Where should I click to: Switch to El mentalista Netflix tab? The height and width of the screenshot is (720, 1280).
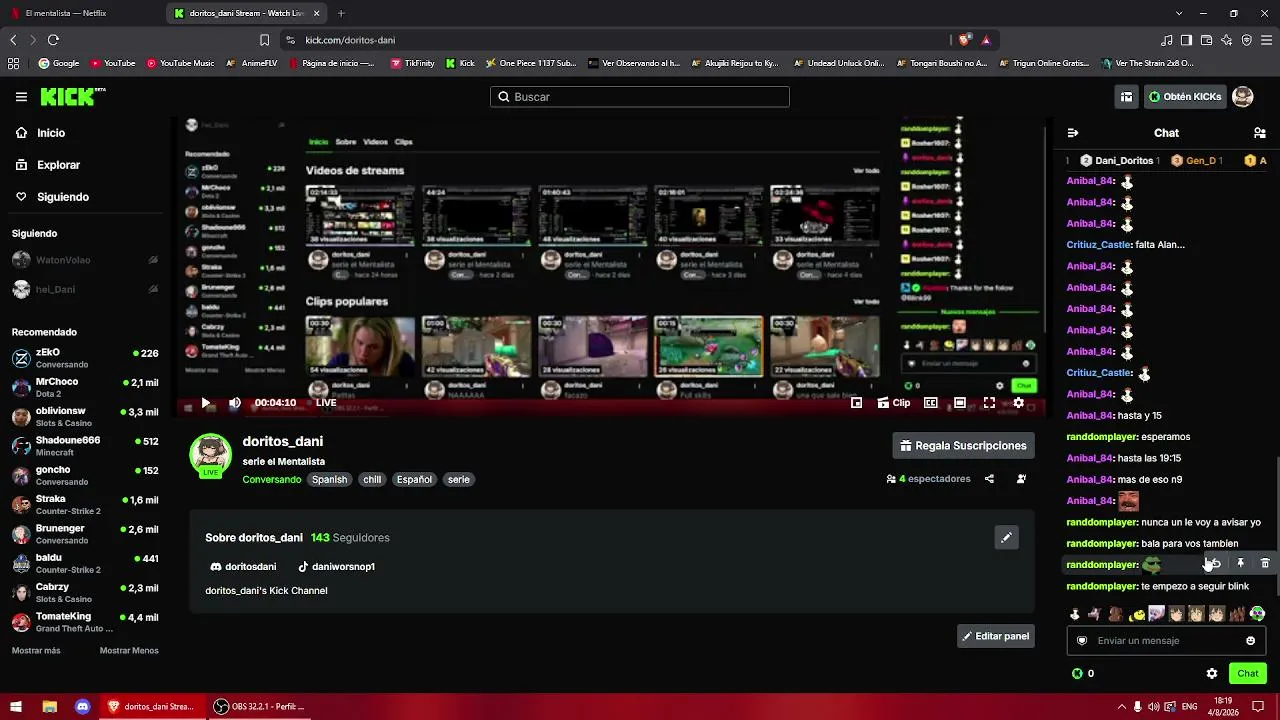coord(80,13)
